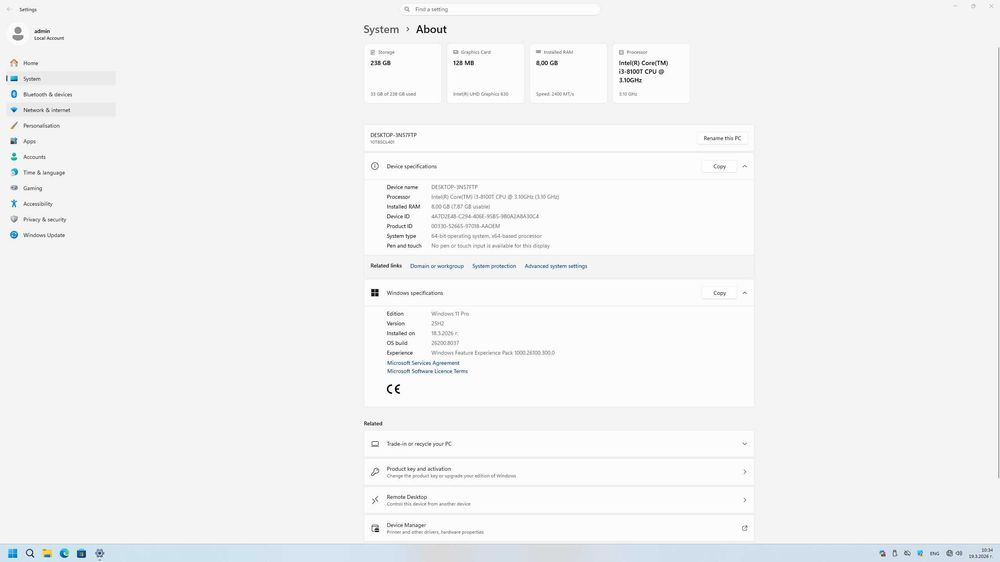This screenshot has height=562, width=1000.
Task: Open the volume speaker tray icon
Action: coord(959,554)
